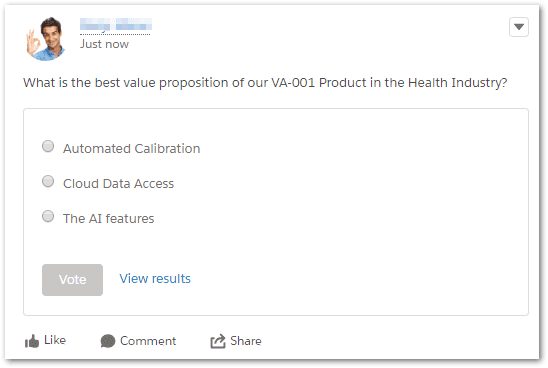Image resolution: width=548 pixels, height=368 pixels.
Task: Click the Share arrow icon
Action: click(218, 341)
